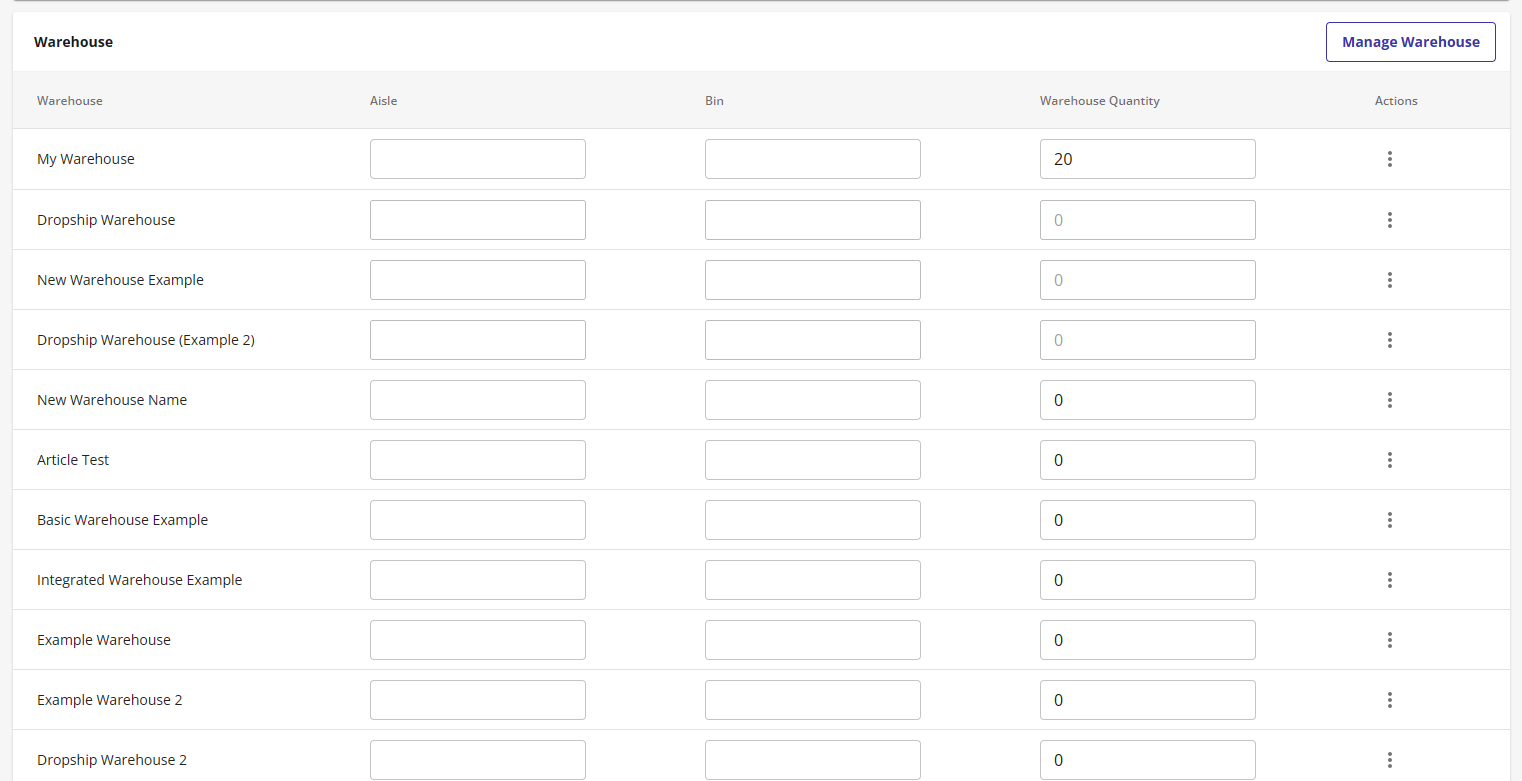Screen dimensions: 1522x781
Task: Click the Aisle field for My Warehouse
Action: pos(477,159)
